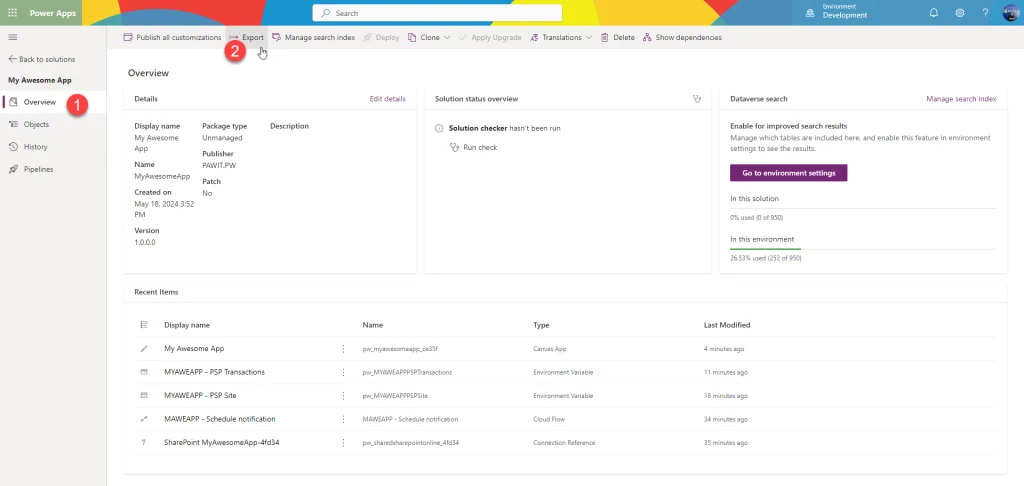Click the Deploy command
Image resolution: width=1024 pixels, height=486 pixels.
point(381,38)
